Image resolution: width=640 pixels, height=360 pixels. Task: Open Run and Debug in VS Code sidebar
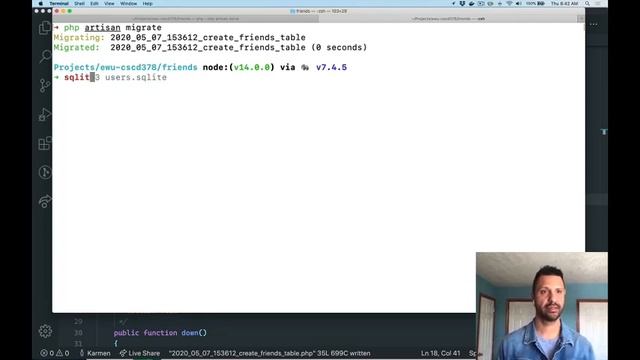point(44,114)
